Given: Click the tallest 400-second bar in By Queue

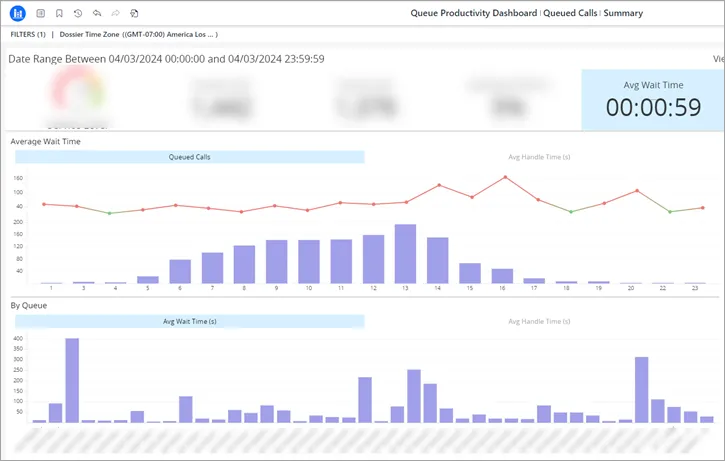Looking at the screenshot, I should (72, 380).
